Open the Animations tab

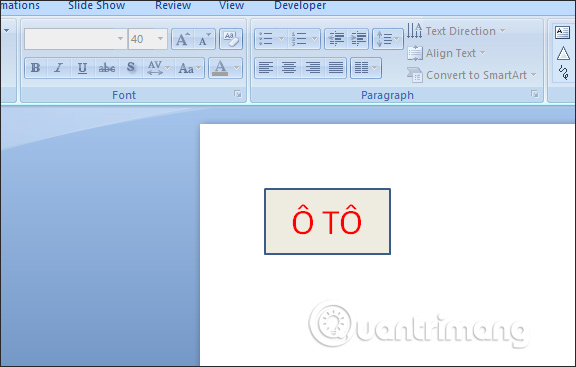click(x=20, y=6)
